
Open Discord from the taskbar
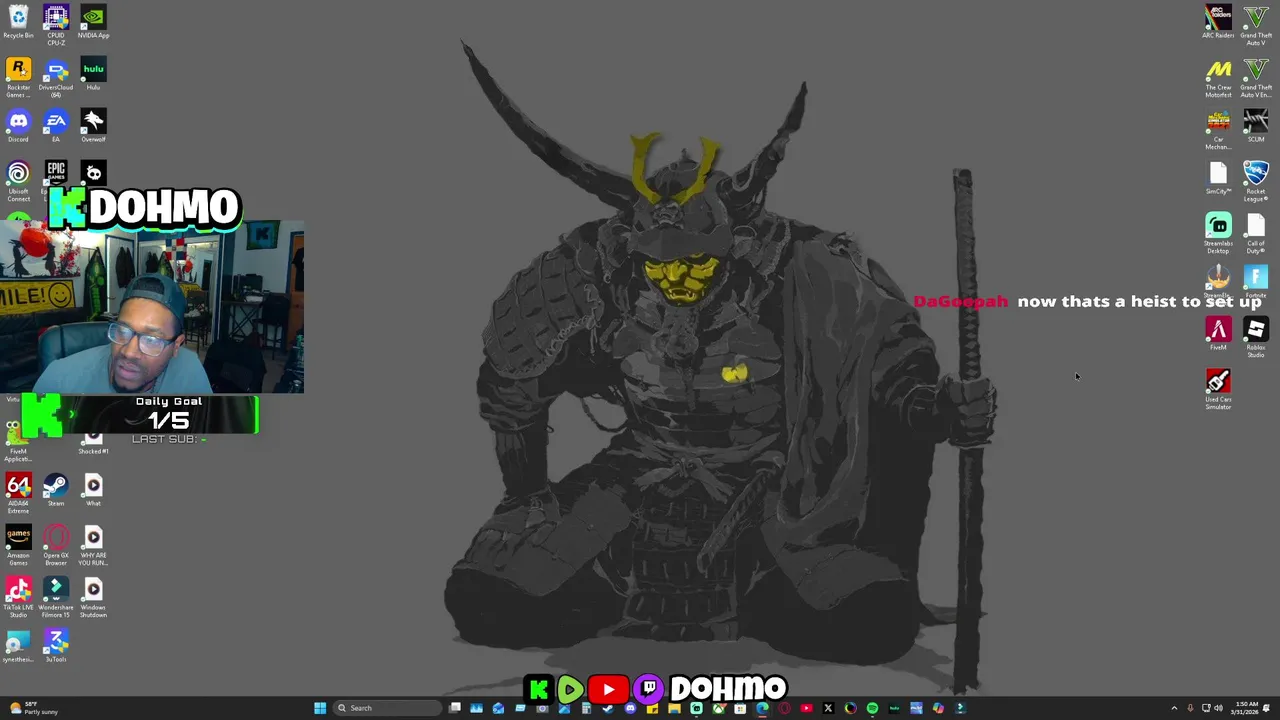631,708
